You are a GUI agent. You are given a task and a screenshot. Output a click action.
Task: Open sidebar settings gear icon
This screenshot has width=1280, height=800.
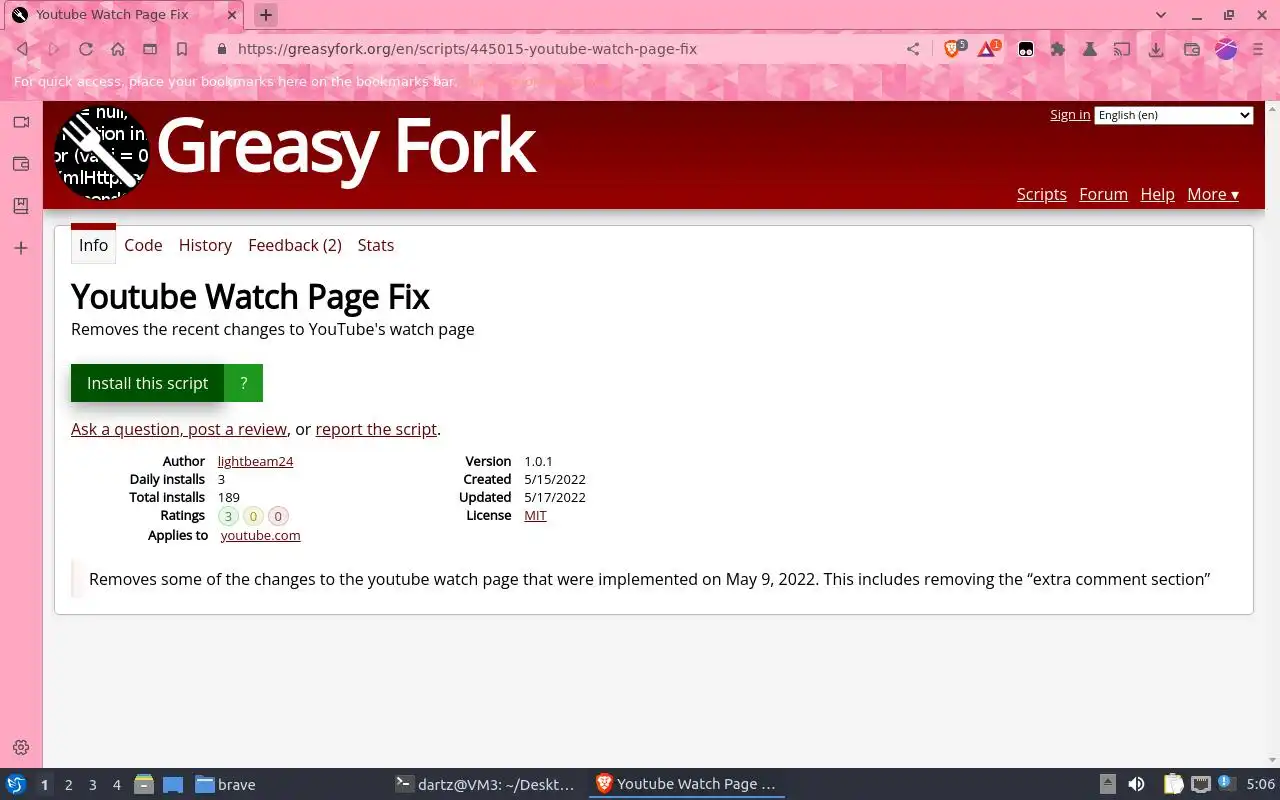pos(21,747)
